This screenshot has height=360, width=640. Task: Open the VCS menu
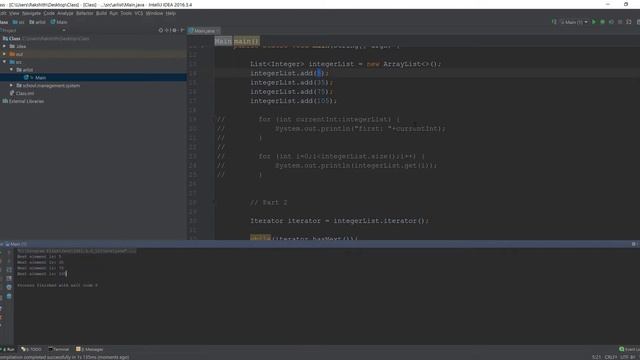(x=139, y=13)
